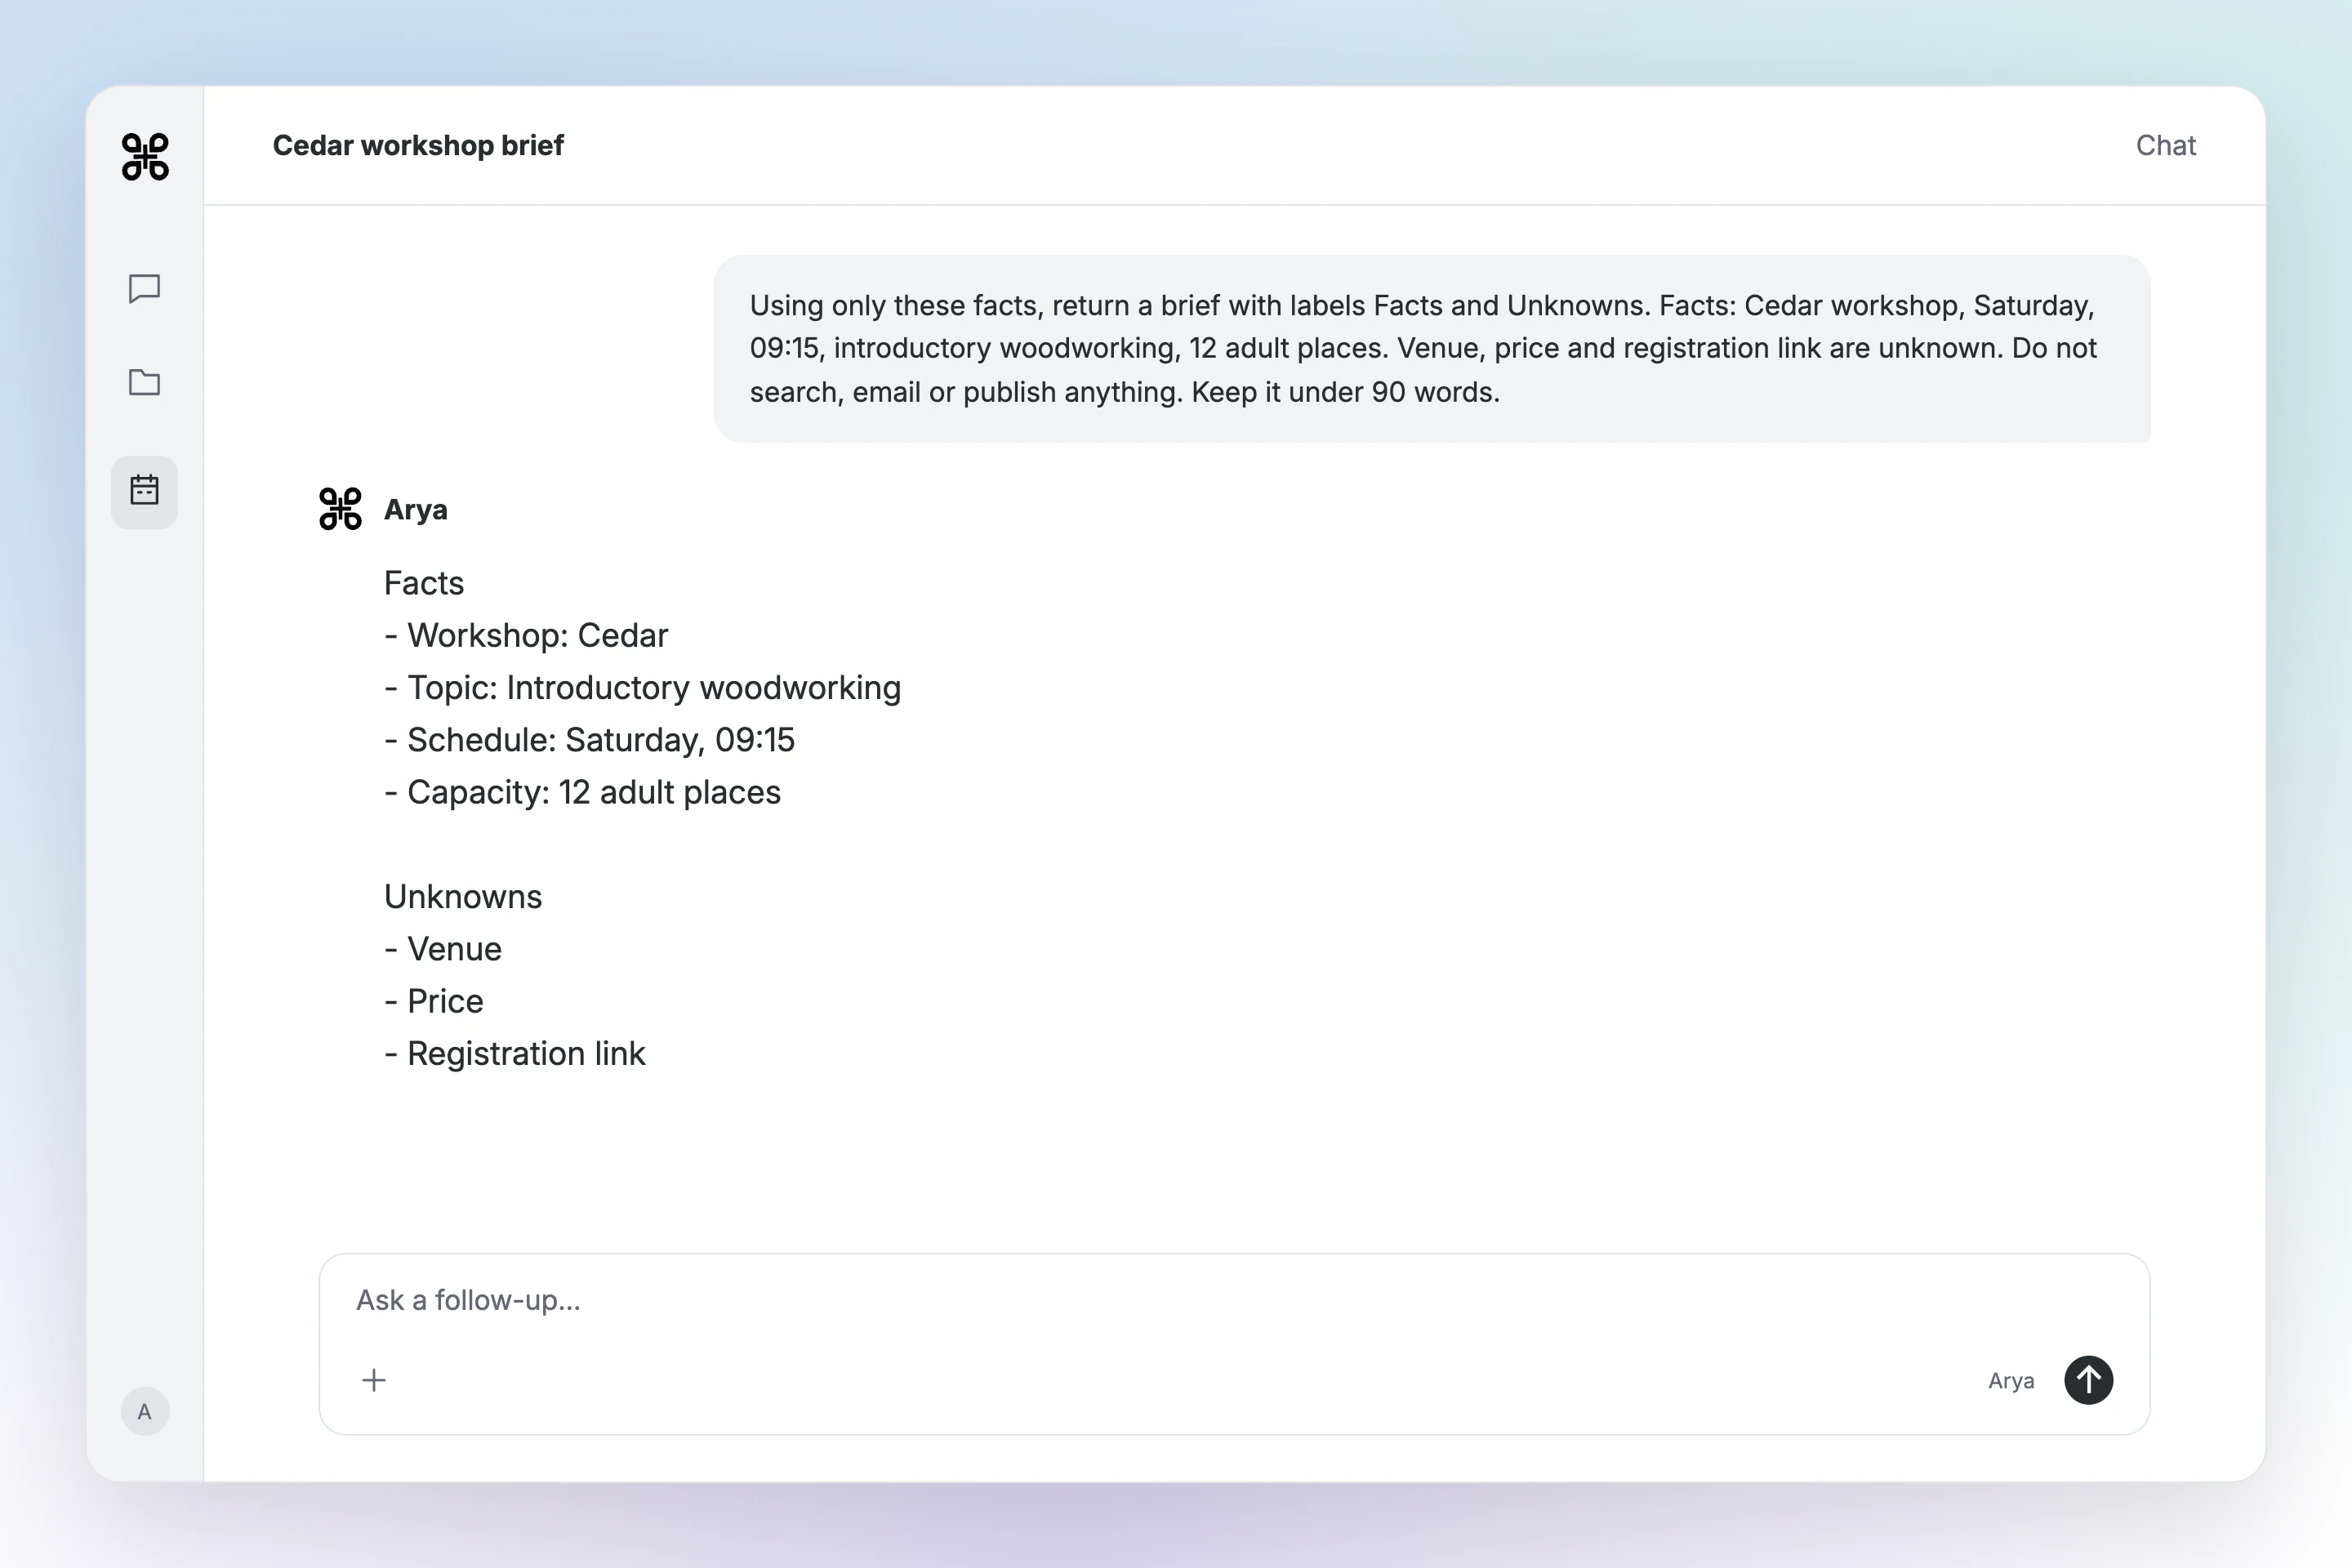Click the Cedar workshop brief title
2352x1568 pixels.
pos(418,146)
